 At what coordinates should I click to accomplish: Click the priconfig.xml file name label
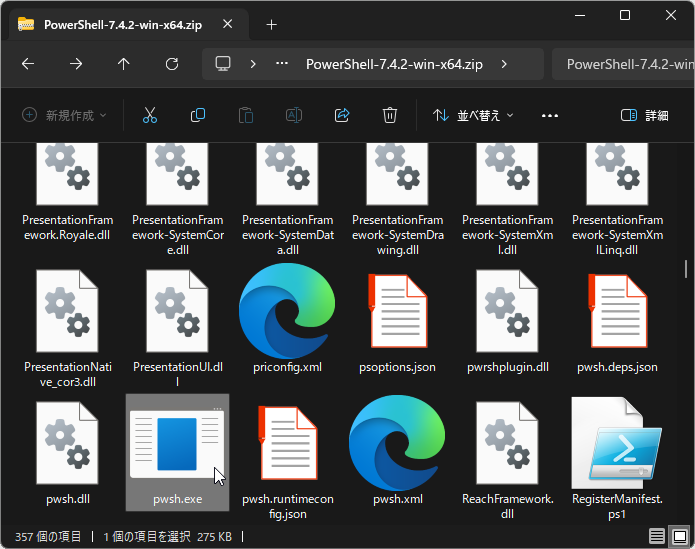click(x=287, y=367)
